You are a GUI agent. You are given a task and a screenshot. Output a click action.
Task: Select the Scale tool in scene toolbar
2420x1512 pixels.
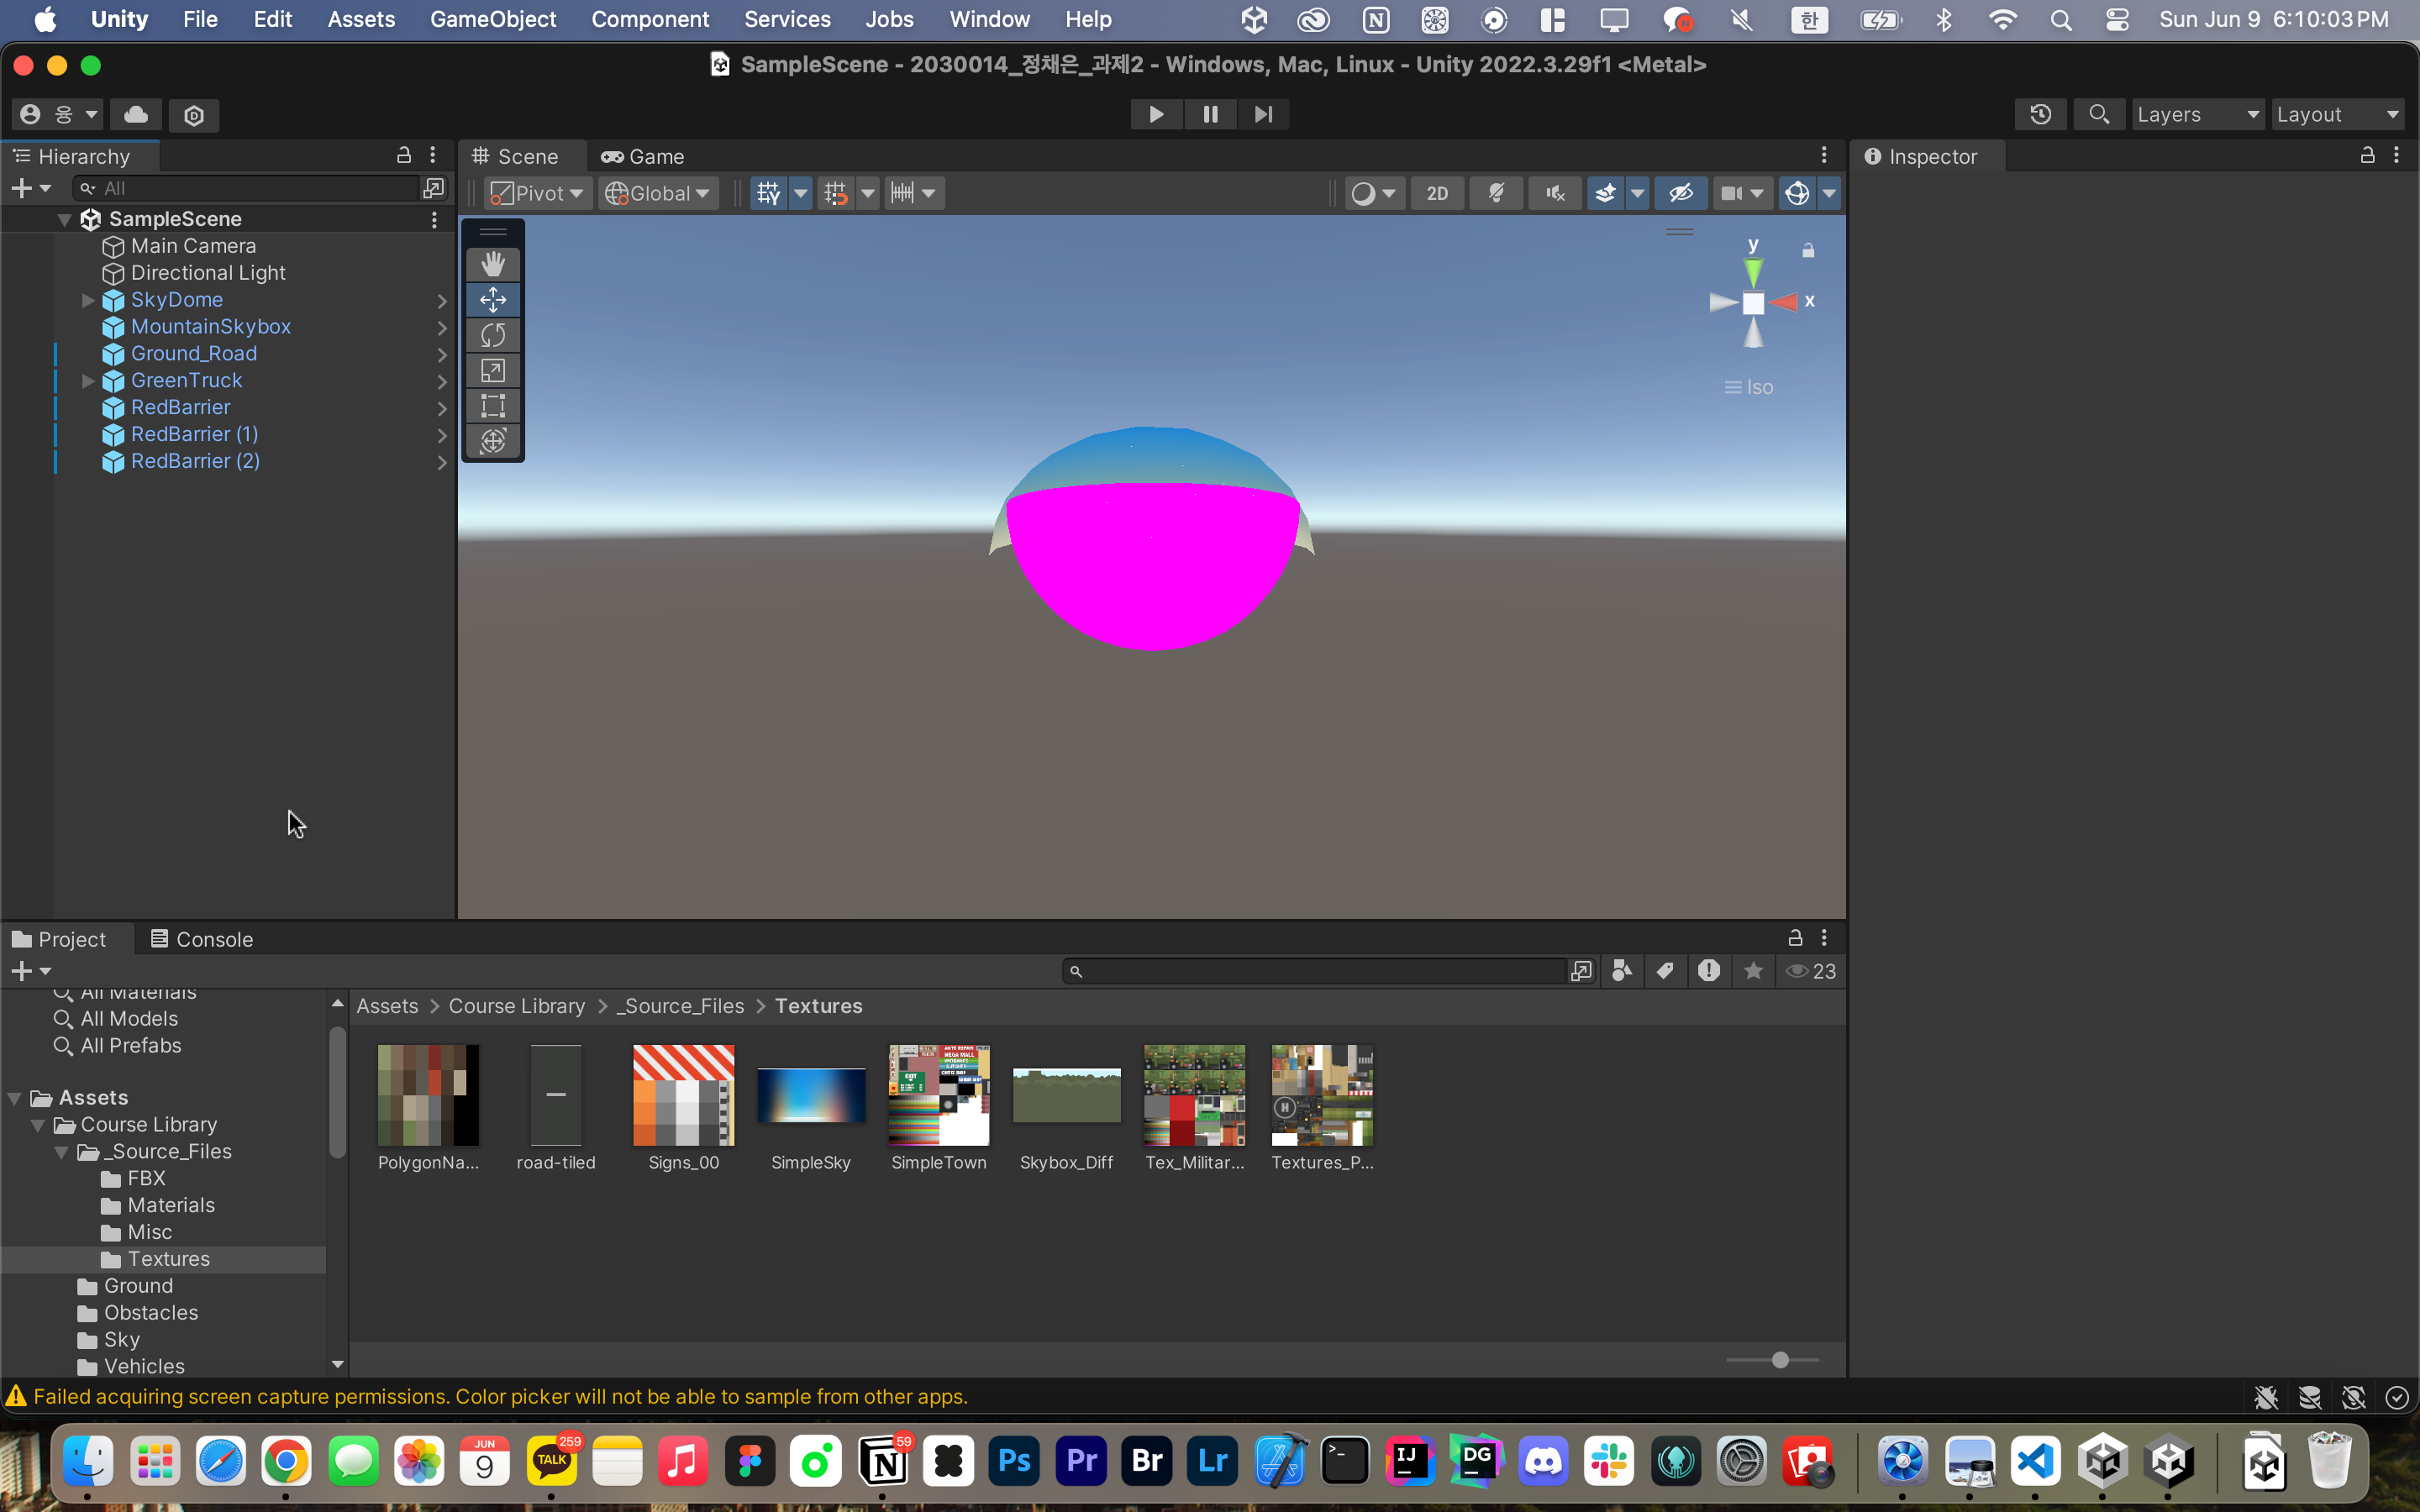click(493, 370)
